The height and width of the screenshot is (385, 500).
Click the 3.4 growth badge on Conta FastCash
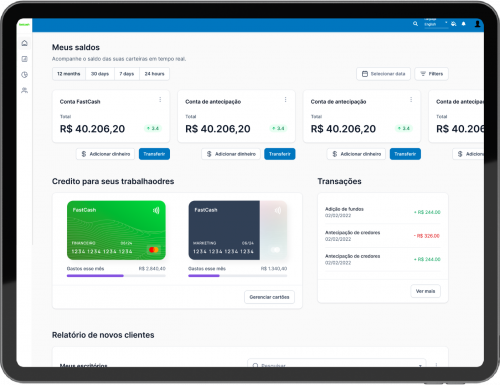tap(153, 128)
